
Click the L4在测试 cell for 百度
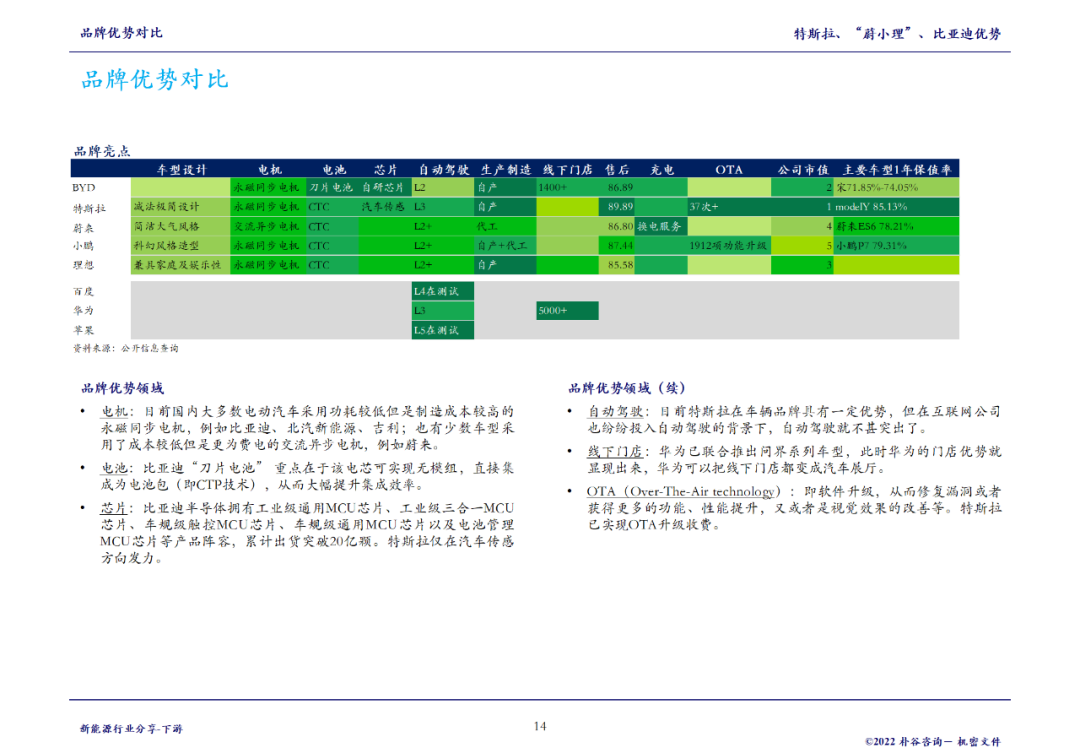pos(443,291)
